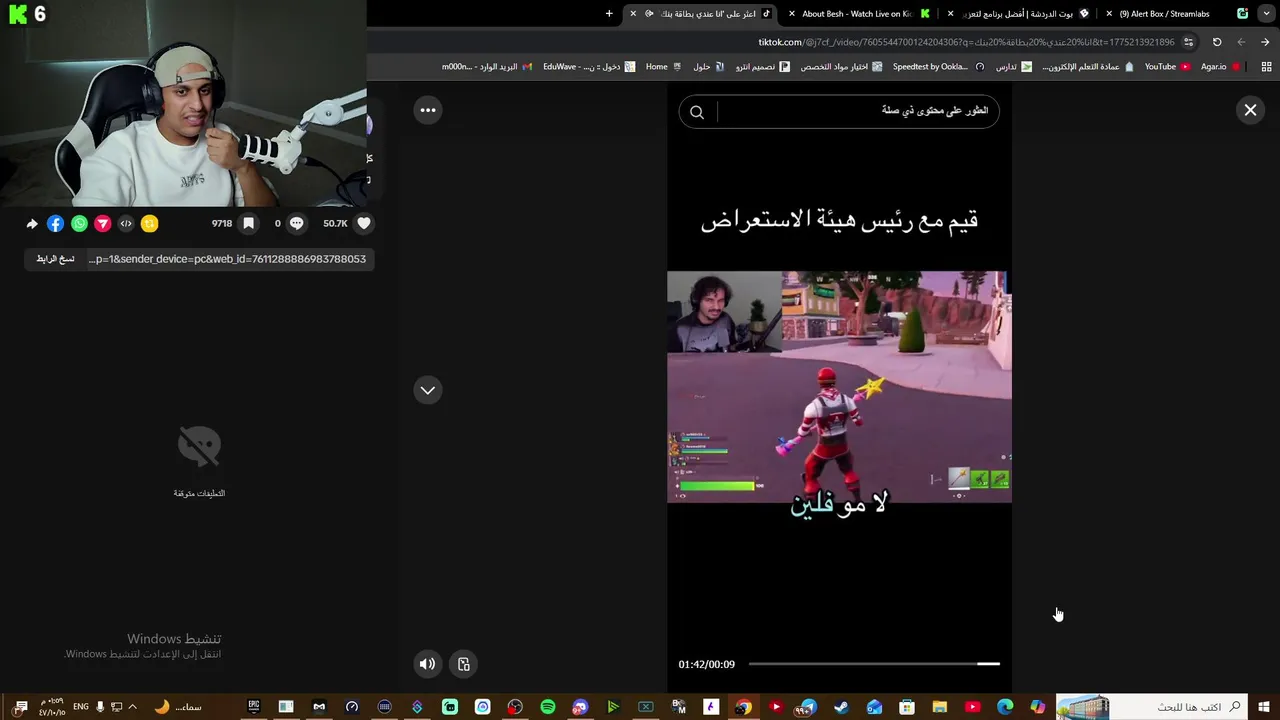Open the YouTube bookmark

coord(1167,67)
